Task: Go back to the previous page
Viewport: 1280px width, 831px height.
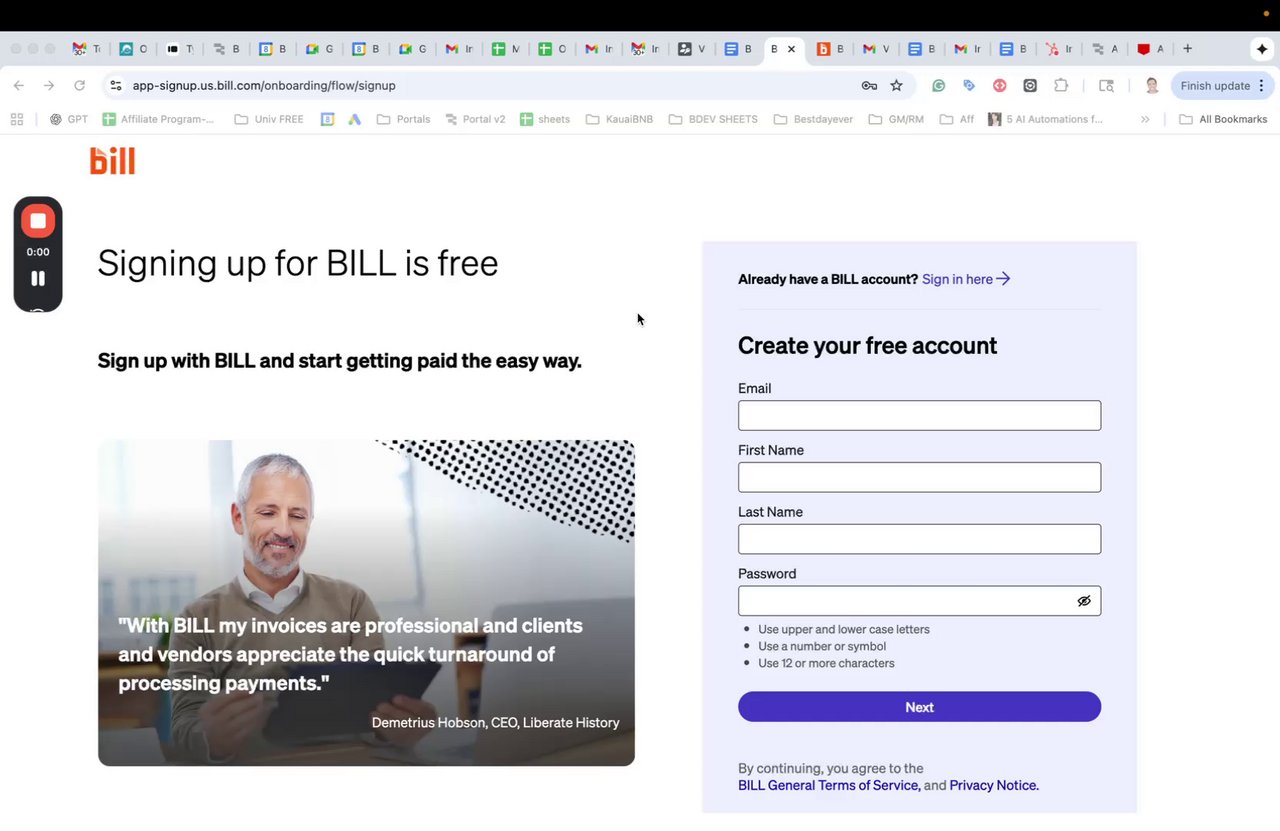Action: point(19,86)
